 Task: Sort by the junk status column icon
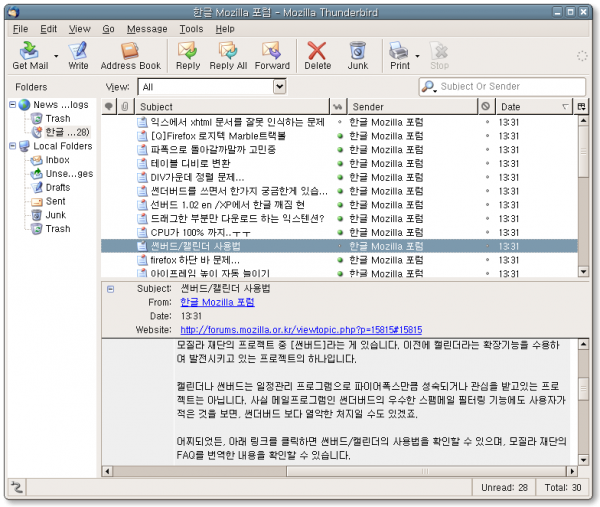(486, 106)
